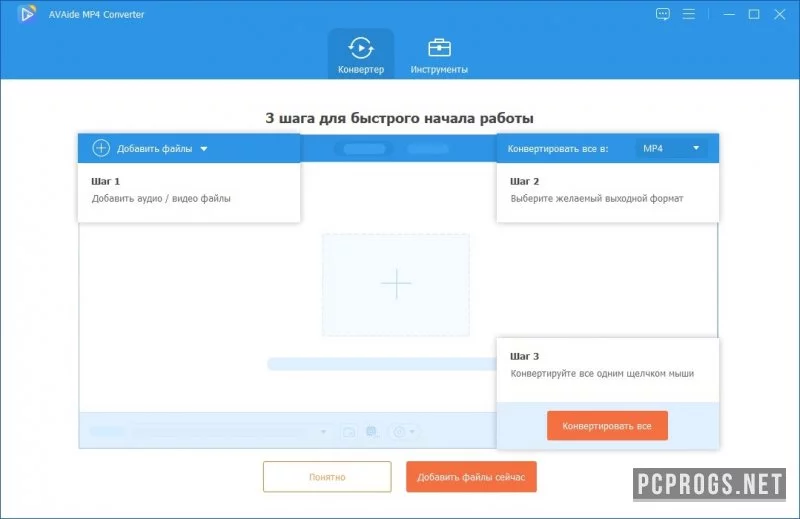800x519 pixels.
Task: Click the AVAide MP4 Converter logo icon
Action: click(x=27, y=14)
